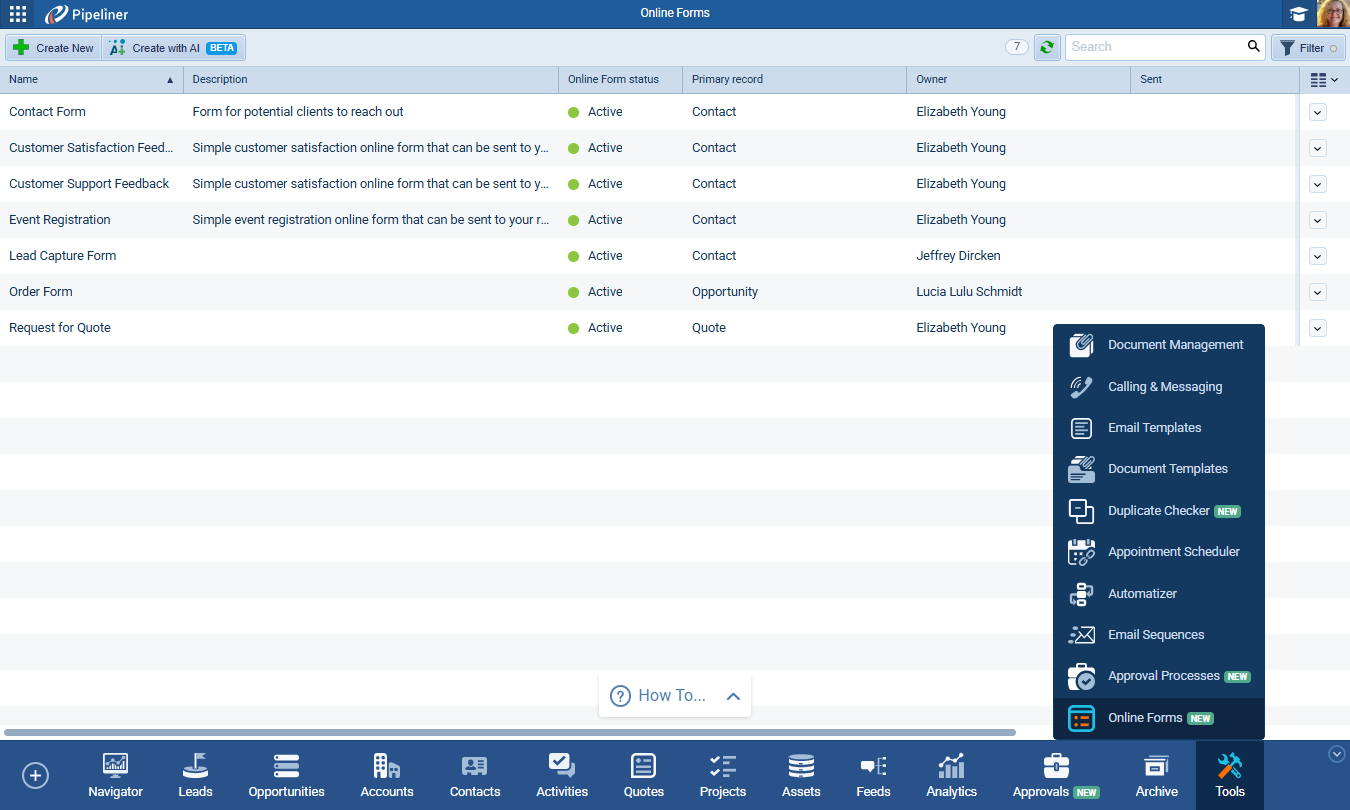Expand the How To panel chevron
The width and height of the screenshot is (1350, 810).
[x=733, y=696]
